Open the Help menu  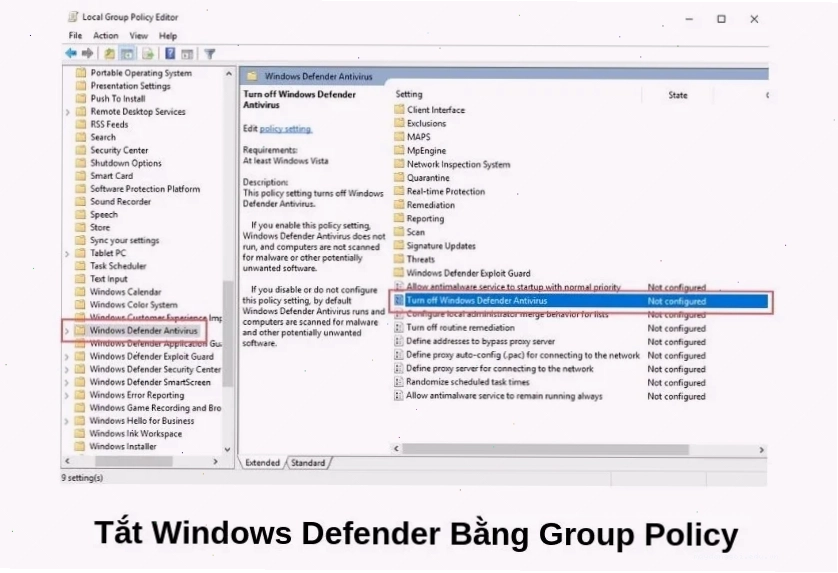168,36
